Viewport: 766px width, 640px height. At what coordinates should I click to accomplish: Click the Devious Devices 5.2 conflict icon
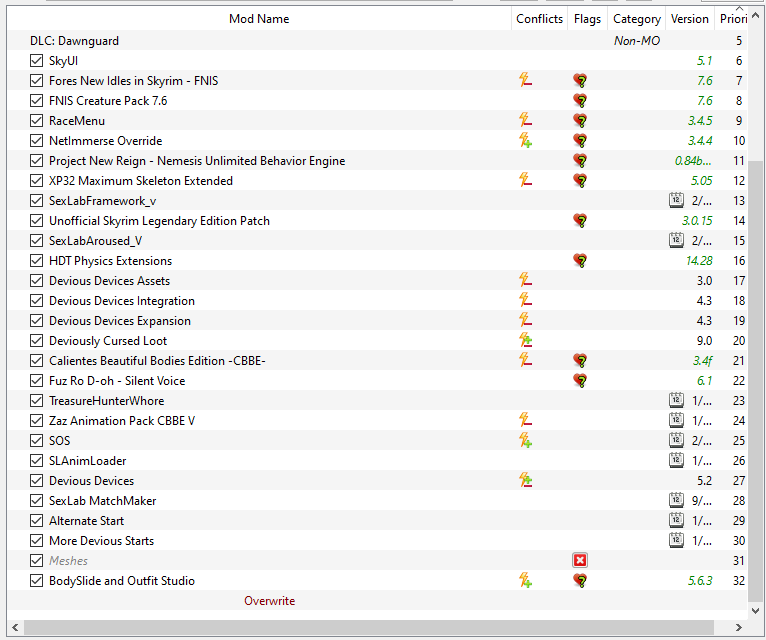tap(525, 480)
